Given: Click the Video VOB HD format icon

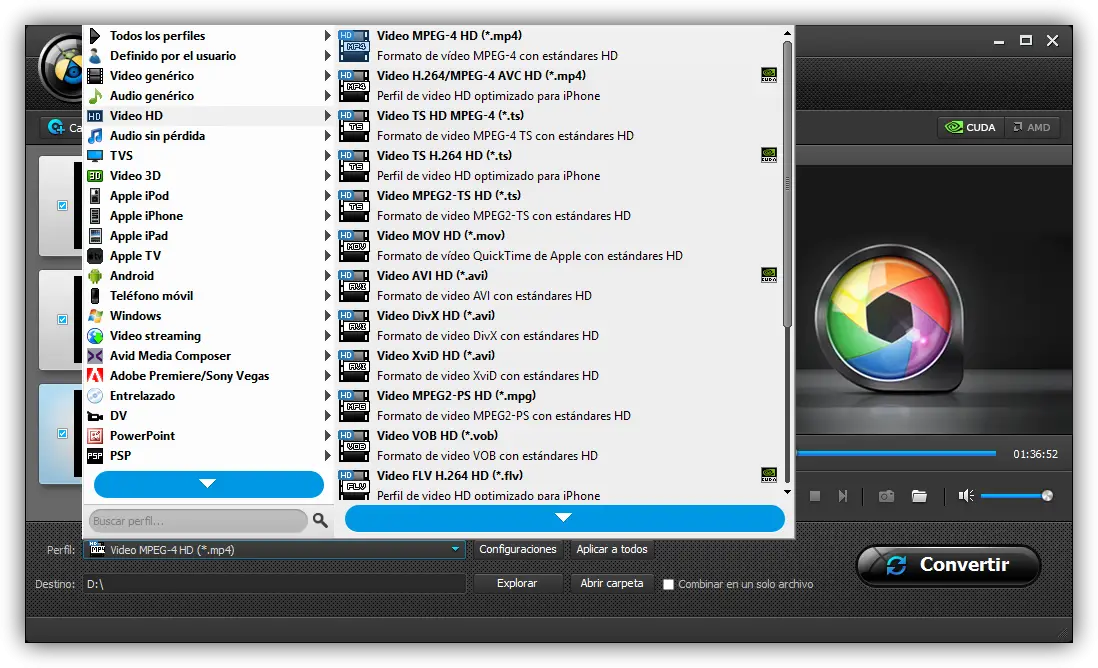Looking at the screenshot, I should coord(354,446).
